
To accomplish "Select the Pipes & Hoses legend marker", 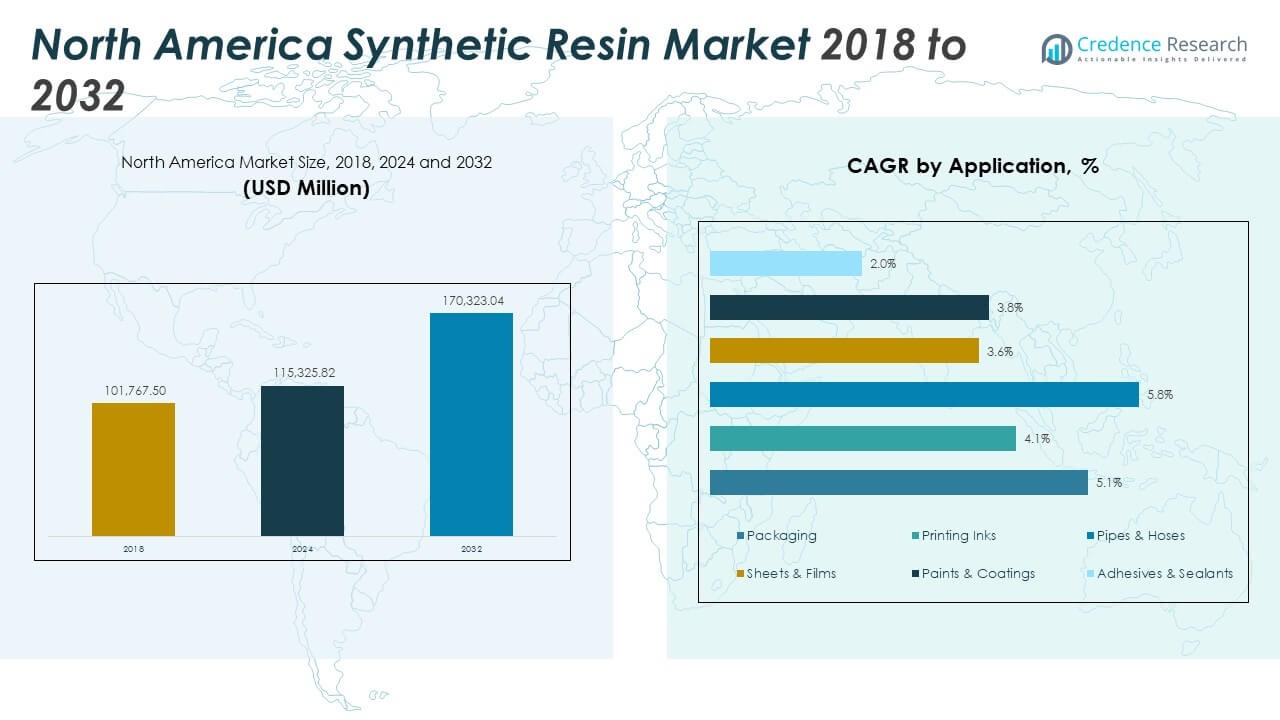I will point(1090,536).
